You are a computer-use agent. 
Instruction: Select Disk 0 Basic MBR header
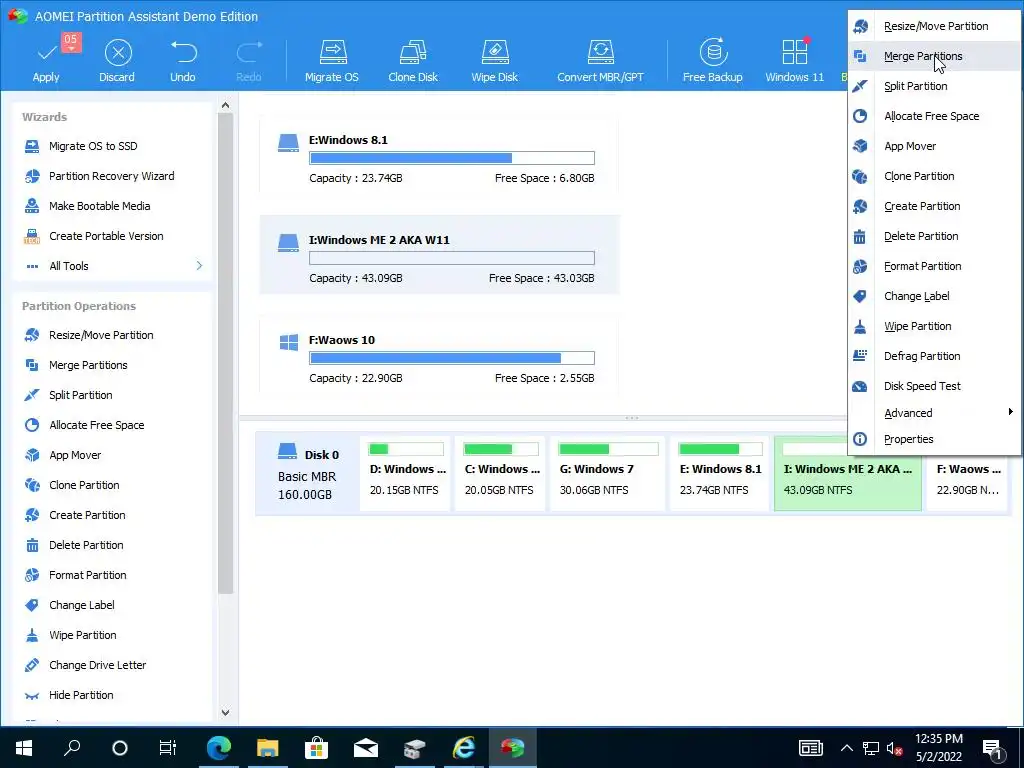[307, 474]
